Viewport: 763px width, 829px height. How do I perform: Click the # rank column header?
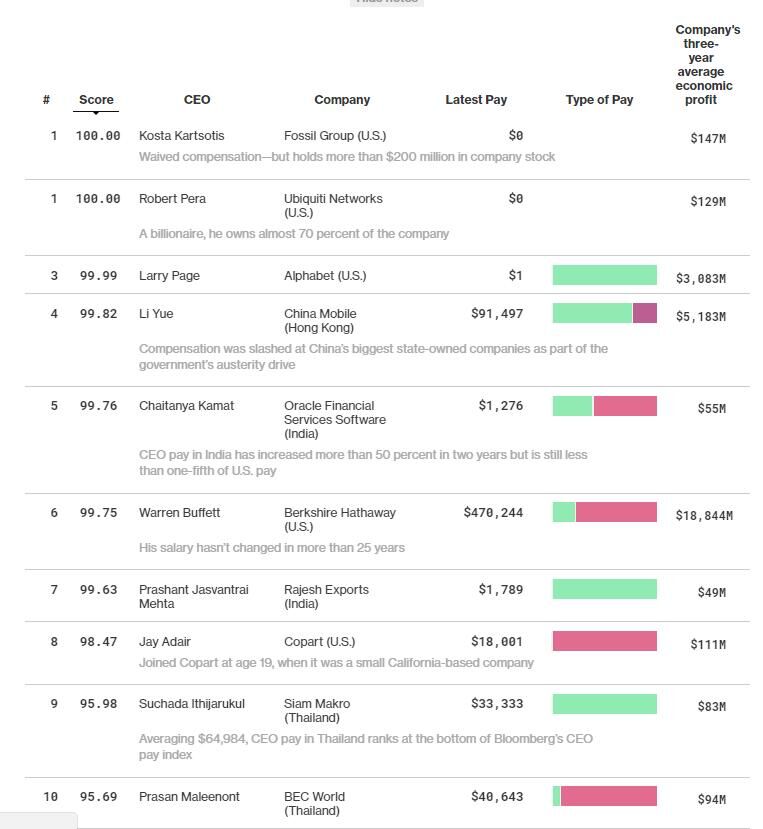47,100
